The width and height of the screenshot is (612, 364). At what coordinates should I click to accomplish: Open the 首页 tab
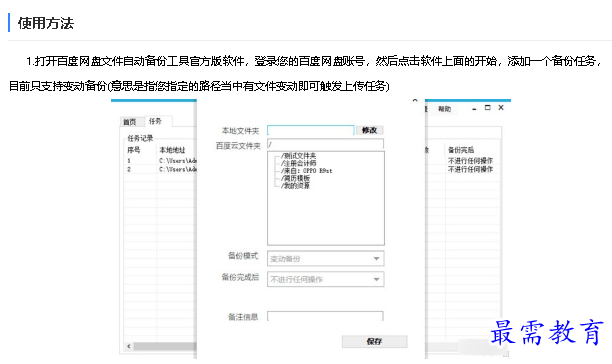pos(130,122)
